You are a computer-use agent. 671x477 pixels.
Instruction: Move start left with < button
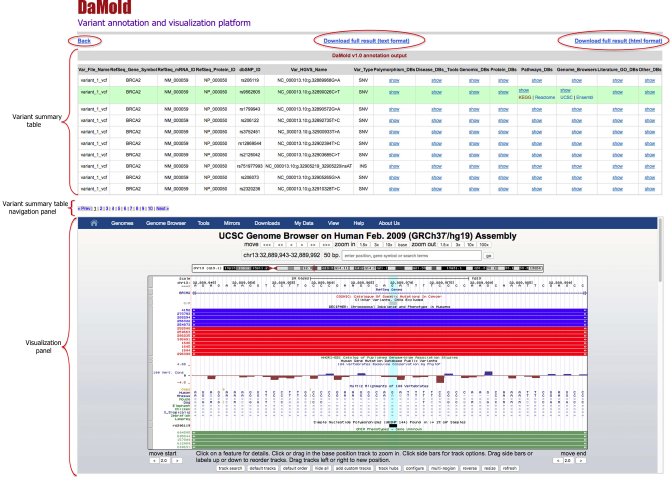(x=154, y=461)
